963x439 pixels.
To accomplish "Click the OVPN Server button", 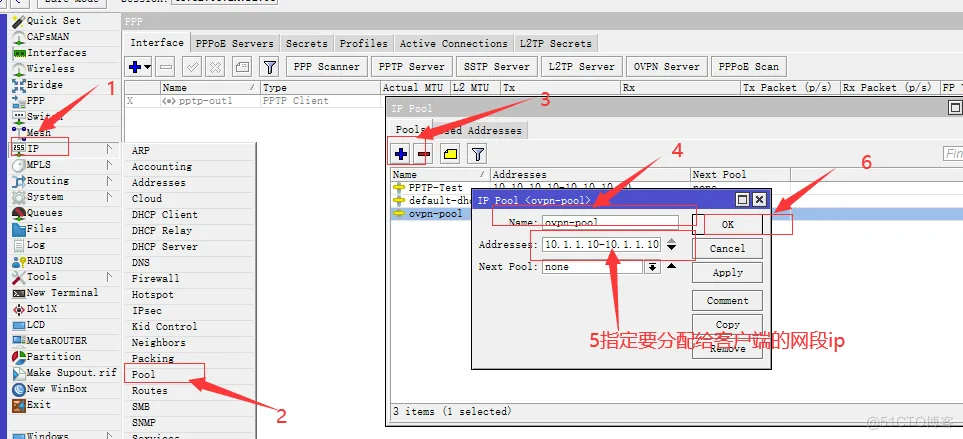I will click(x=666, y=67).
